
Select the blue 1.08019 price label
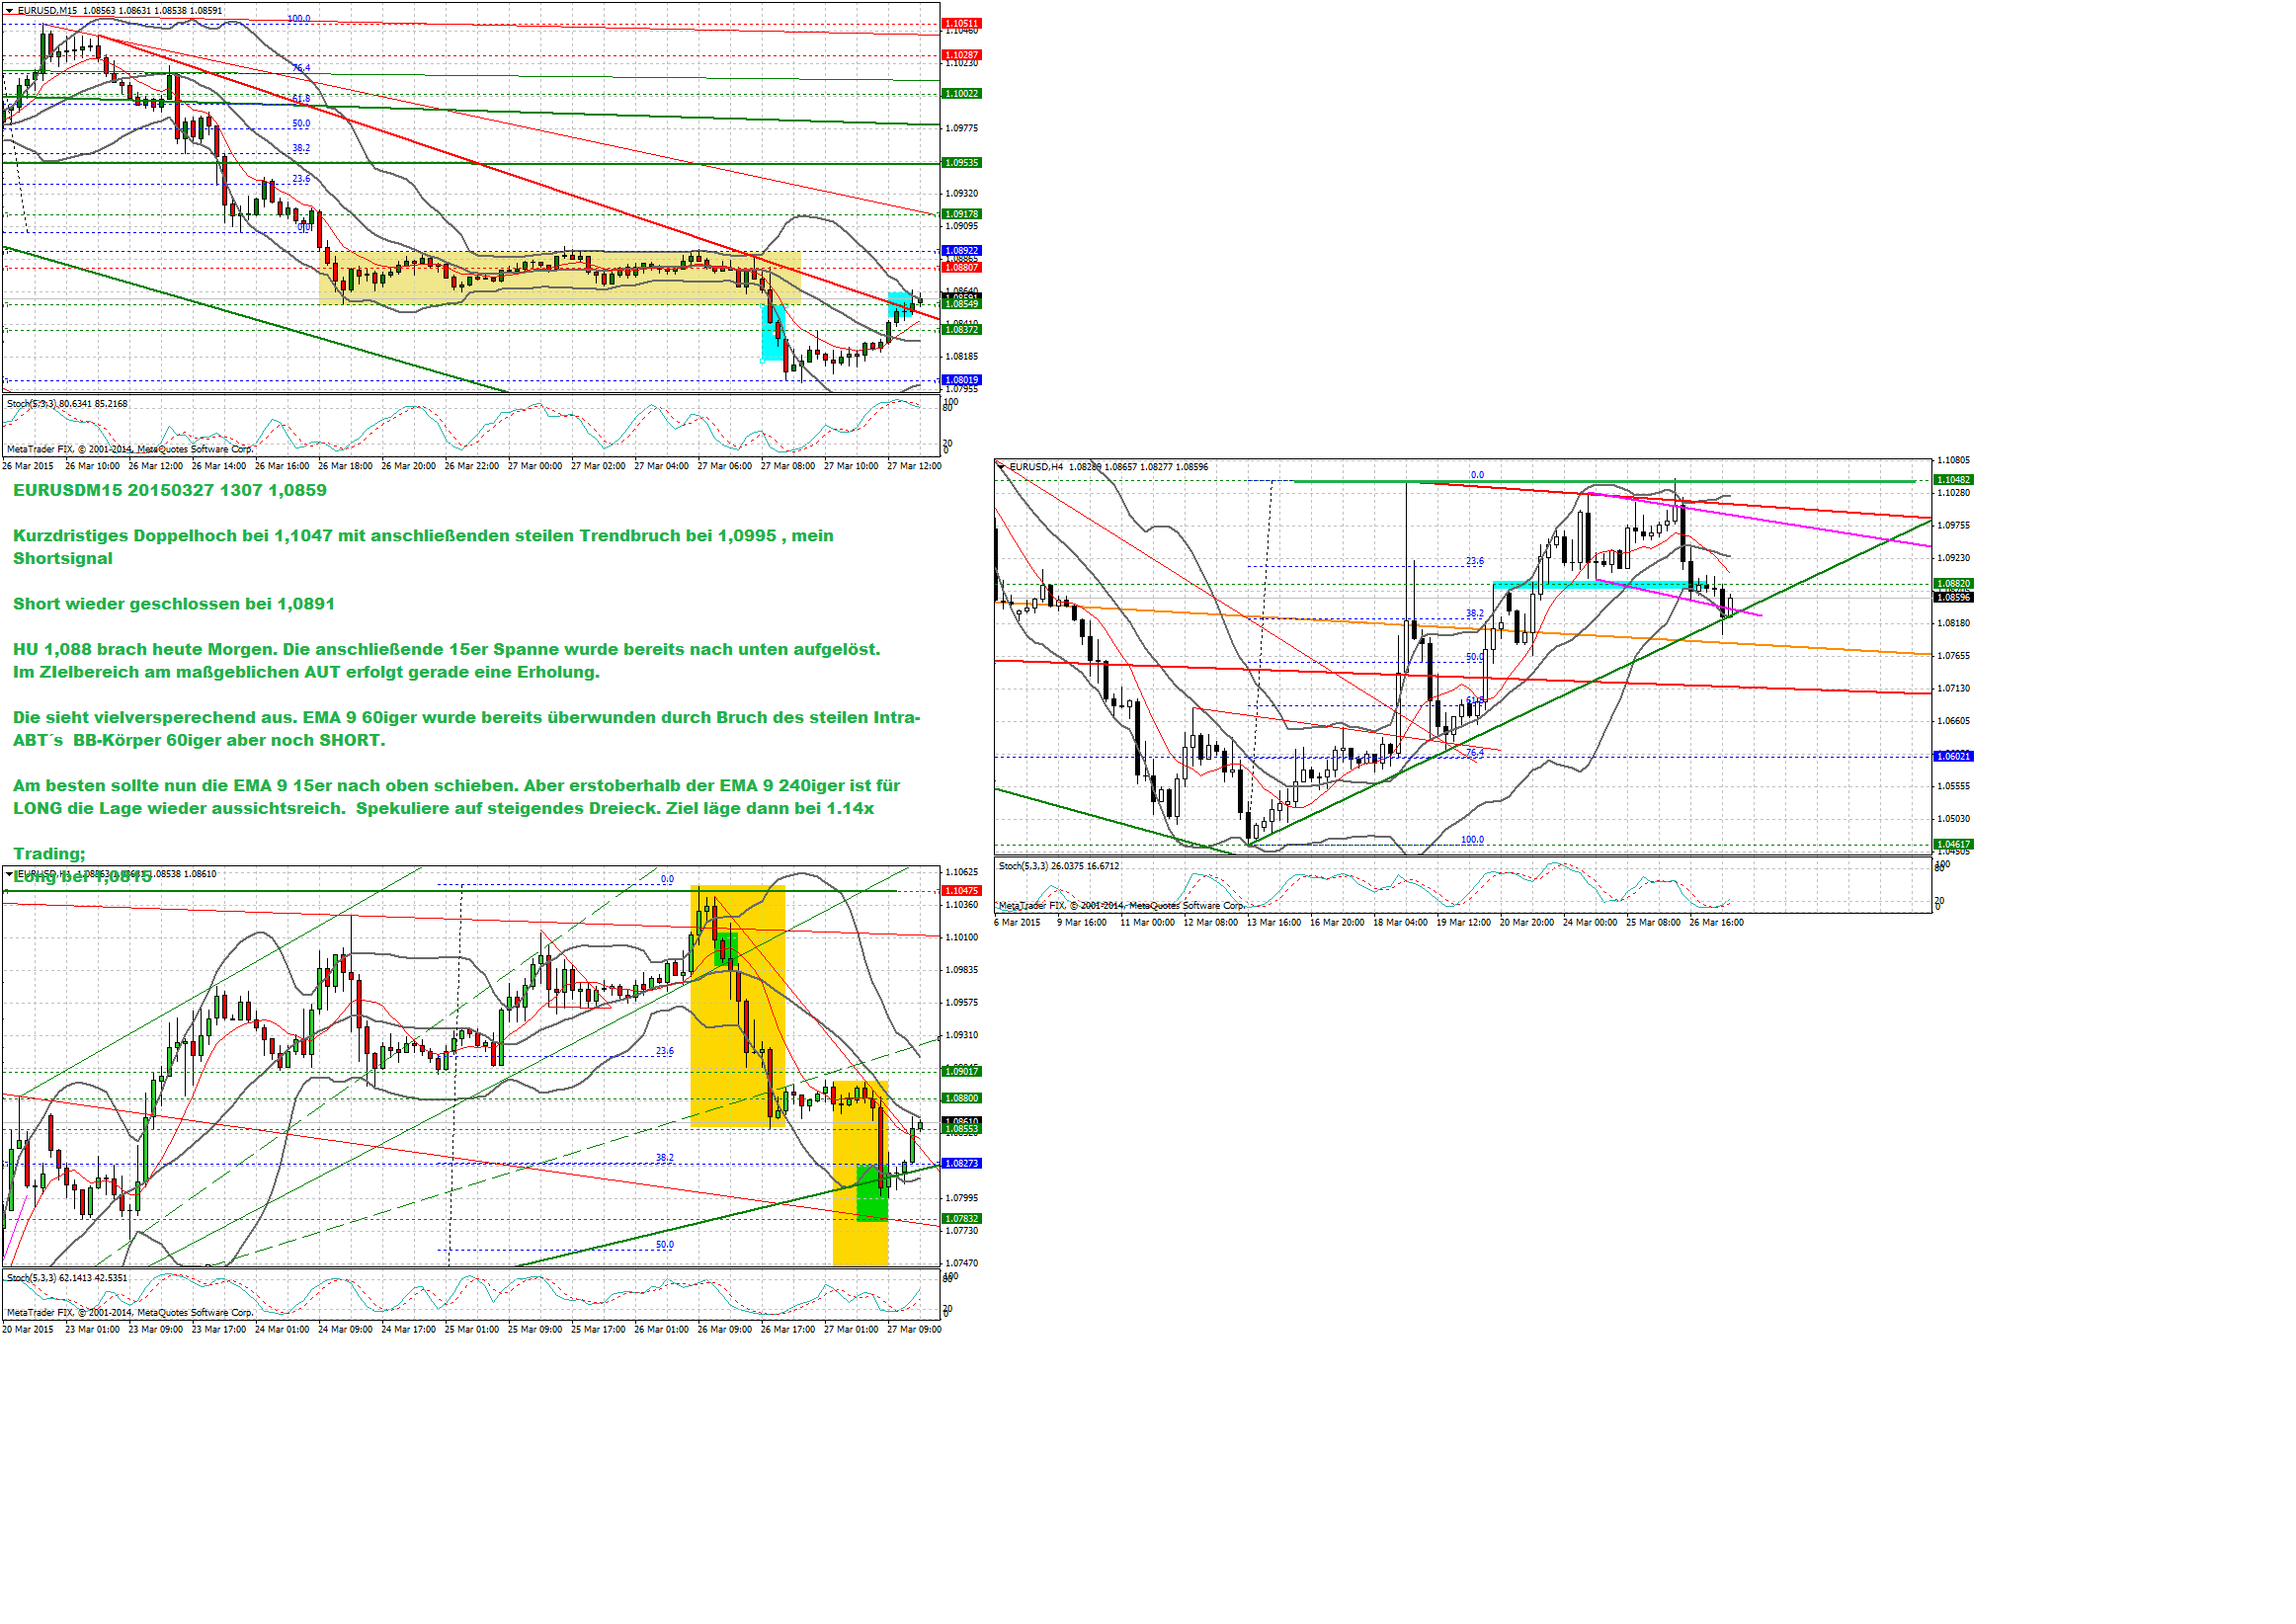pyautogui.click(x=962, y=380)
